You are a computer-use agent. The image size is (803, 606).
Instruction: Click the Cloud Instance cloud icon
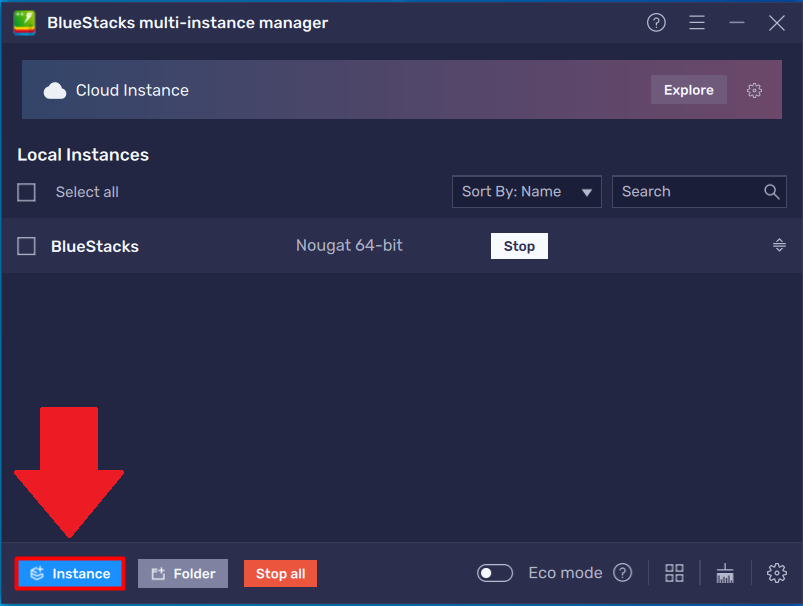[55, 91]
